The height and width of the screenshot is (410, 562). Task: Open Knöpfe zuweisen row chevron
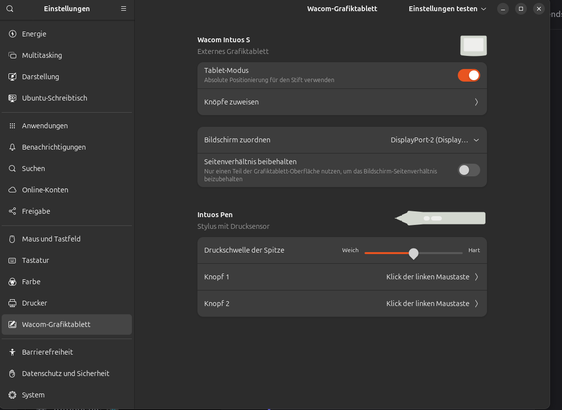(x=342, y=102)
